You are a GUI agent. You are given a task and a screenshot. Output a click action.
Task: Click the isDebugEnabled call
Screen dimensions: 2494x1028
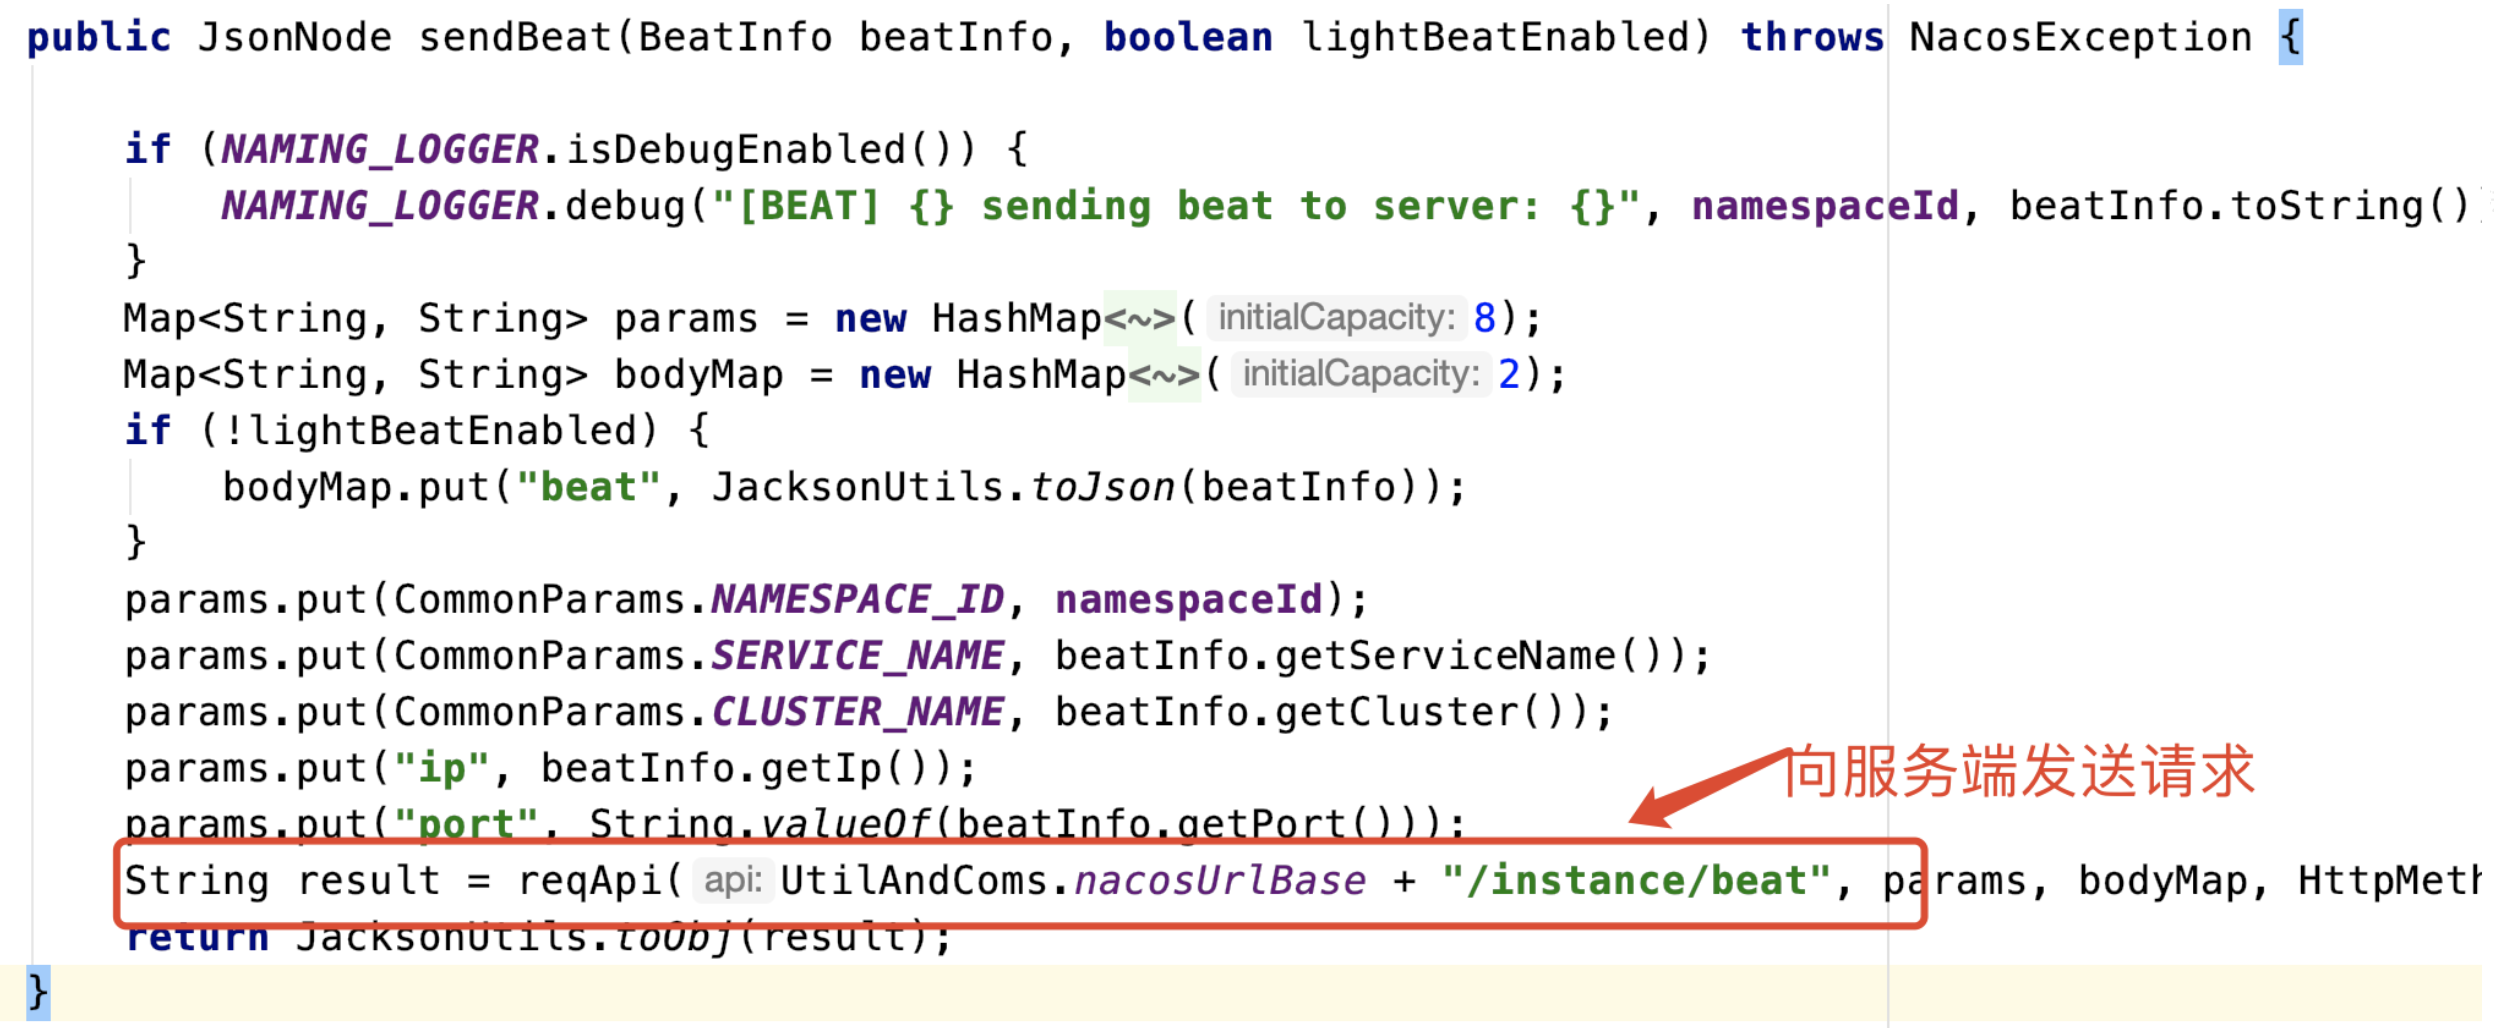pyautogui.click(x=737, y=150)
